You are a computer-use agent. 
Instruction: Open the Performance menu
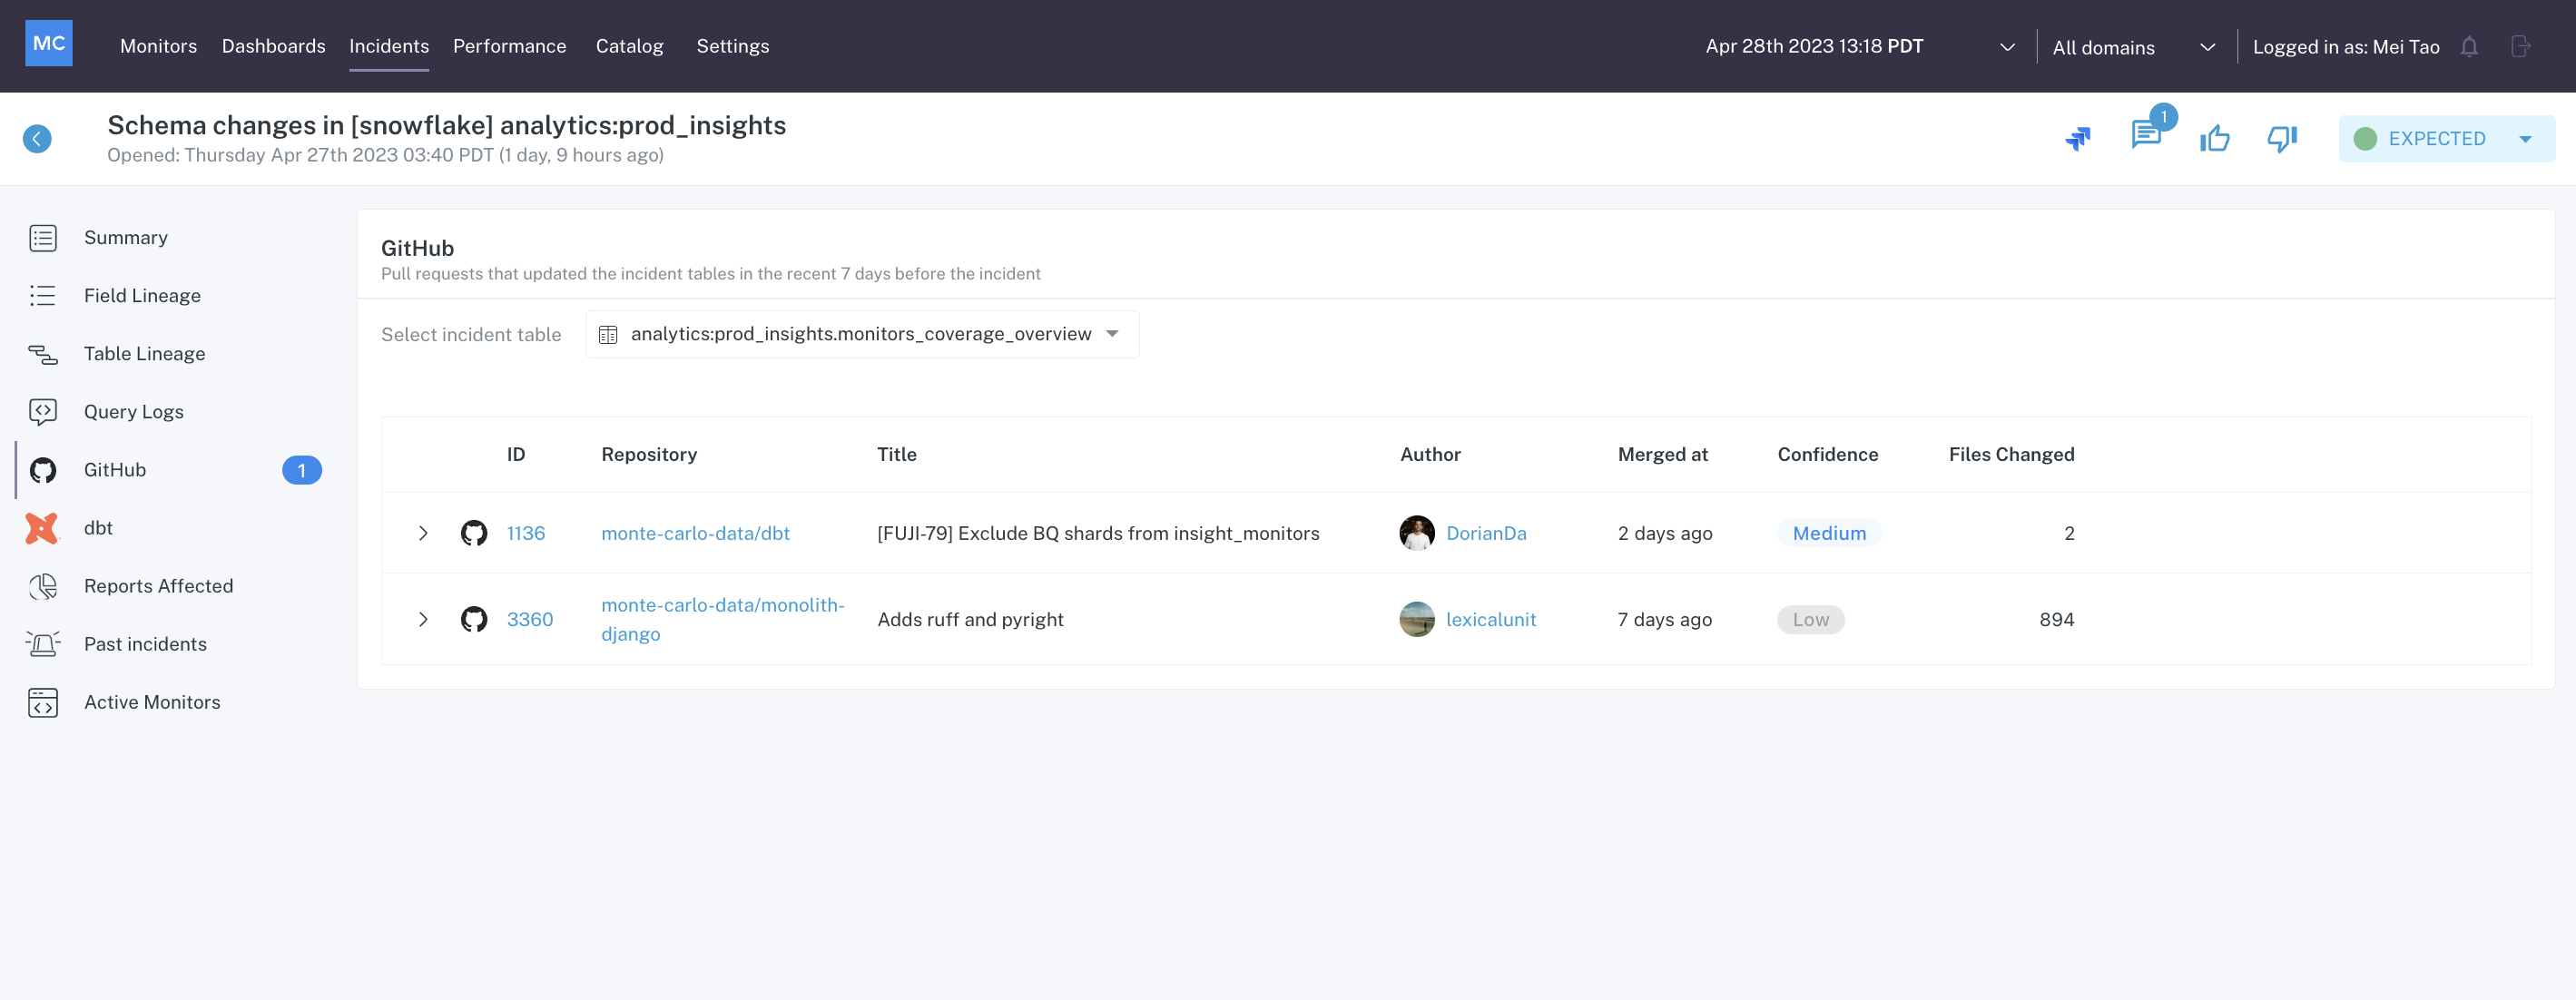pos(509,46)
